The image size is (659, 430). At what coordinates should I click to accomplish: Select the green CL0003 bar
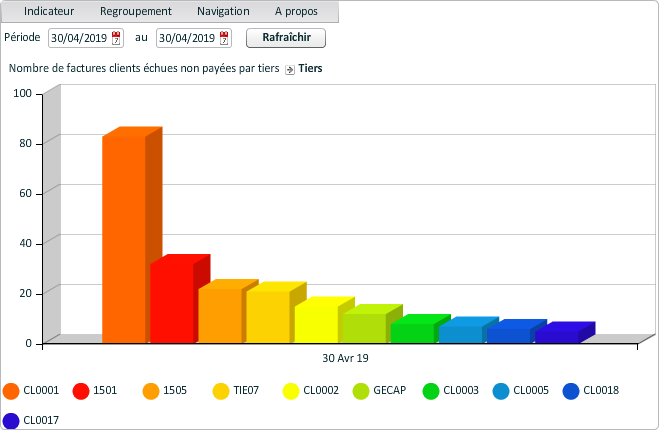[413, 333]
